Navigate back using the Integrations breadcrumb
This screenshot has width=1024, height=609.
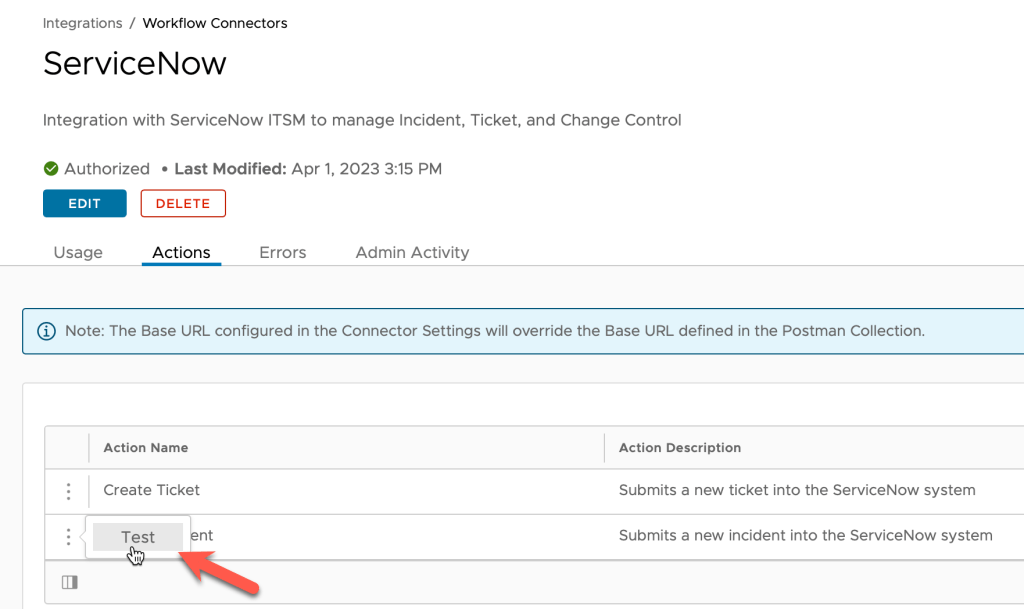tap(82, 22)
